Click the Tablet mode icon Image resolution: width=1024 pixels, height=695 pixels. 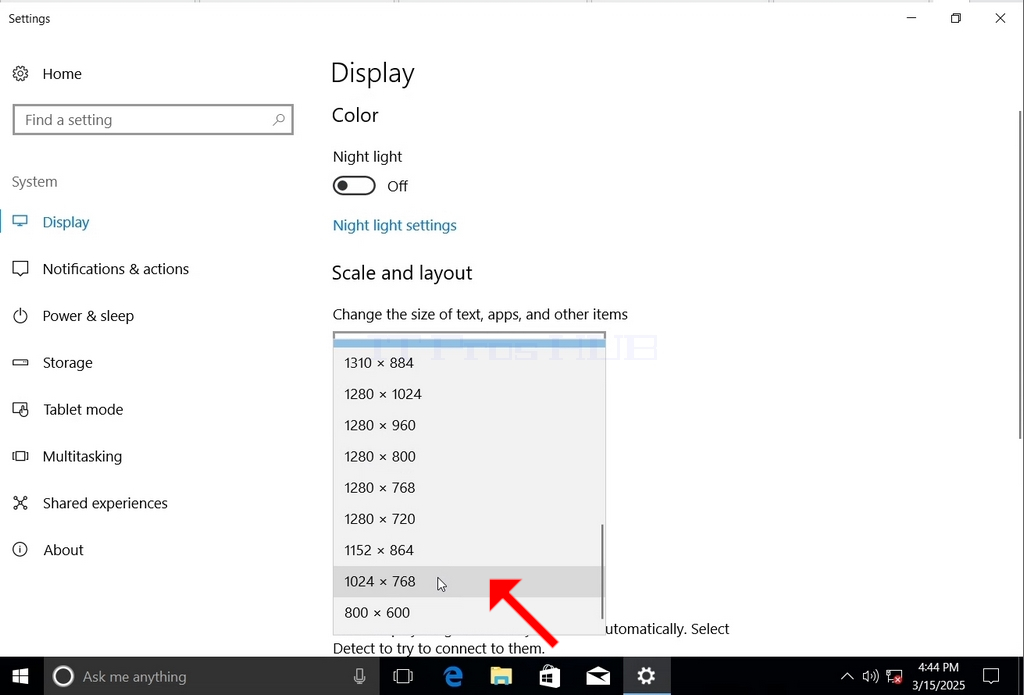click(x=20, y=410)
